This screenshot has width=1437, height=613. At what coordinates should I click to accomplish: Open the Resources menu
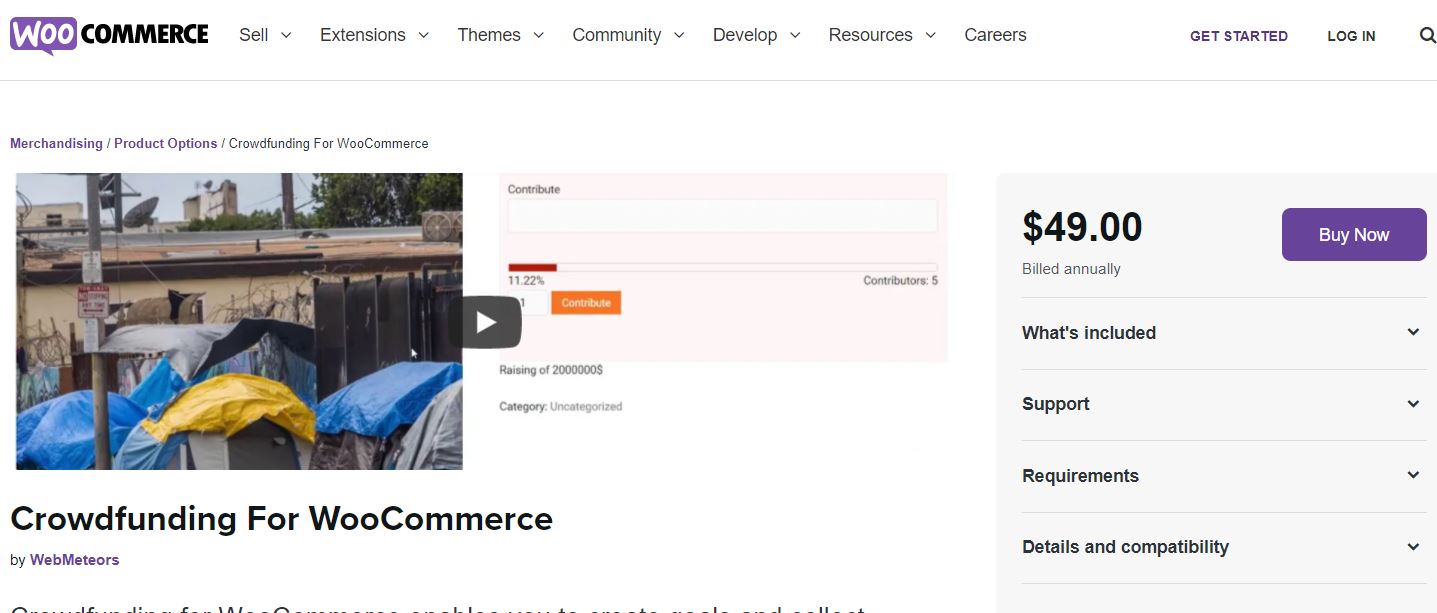[x=883, y=35]
